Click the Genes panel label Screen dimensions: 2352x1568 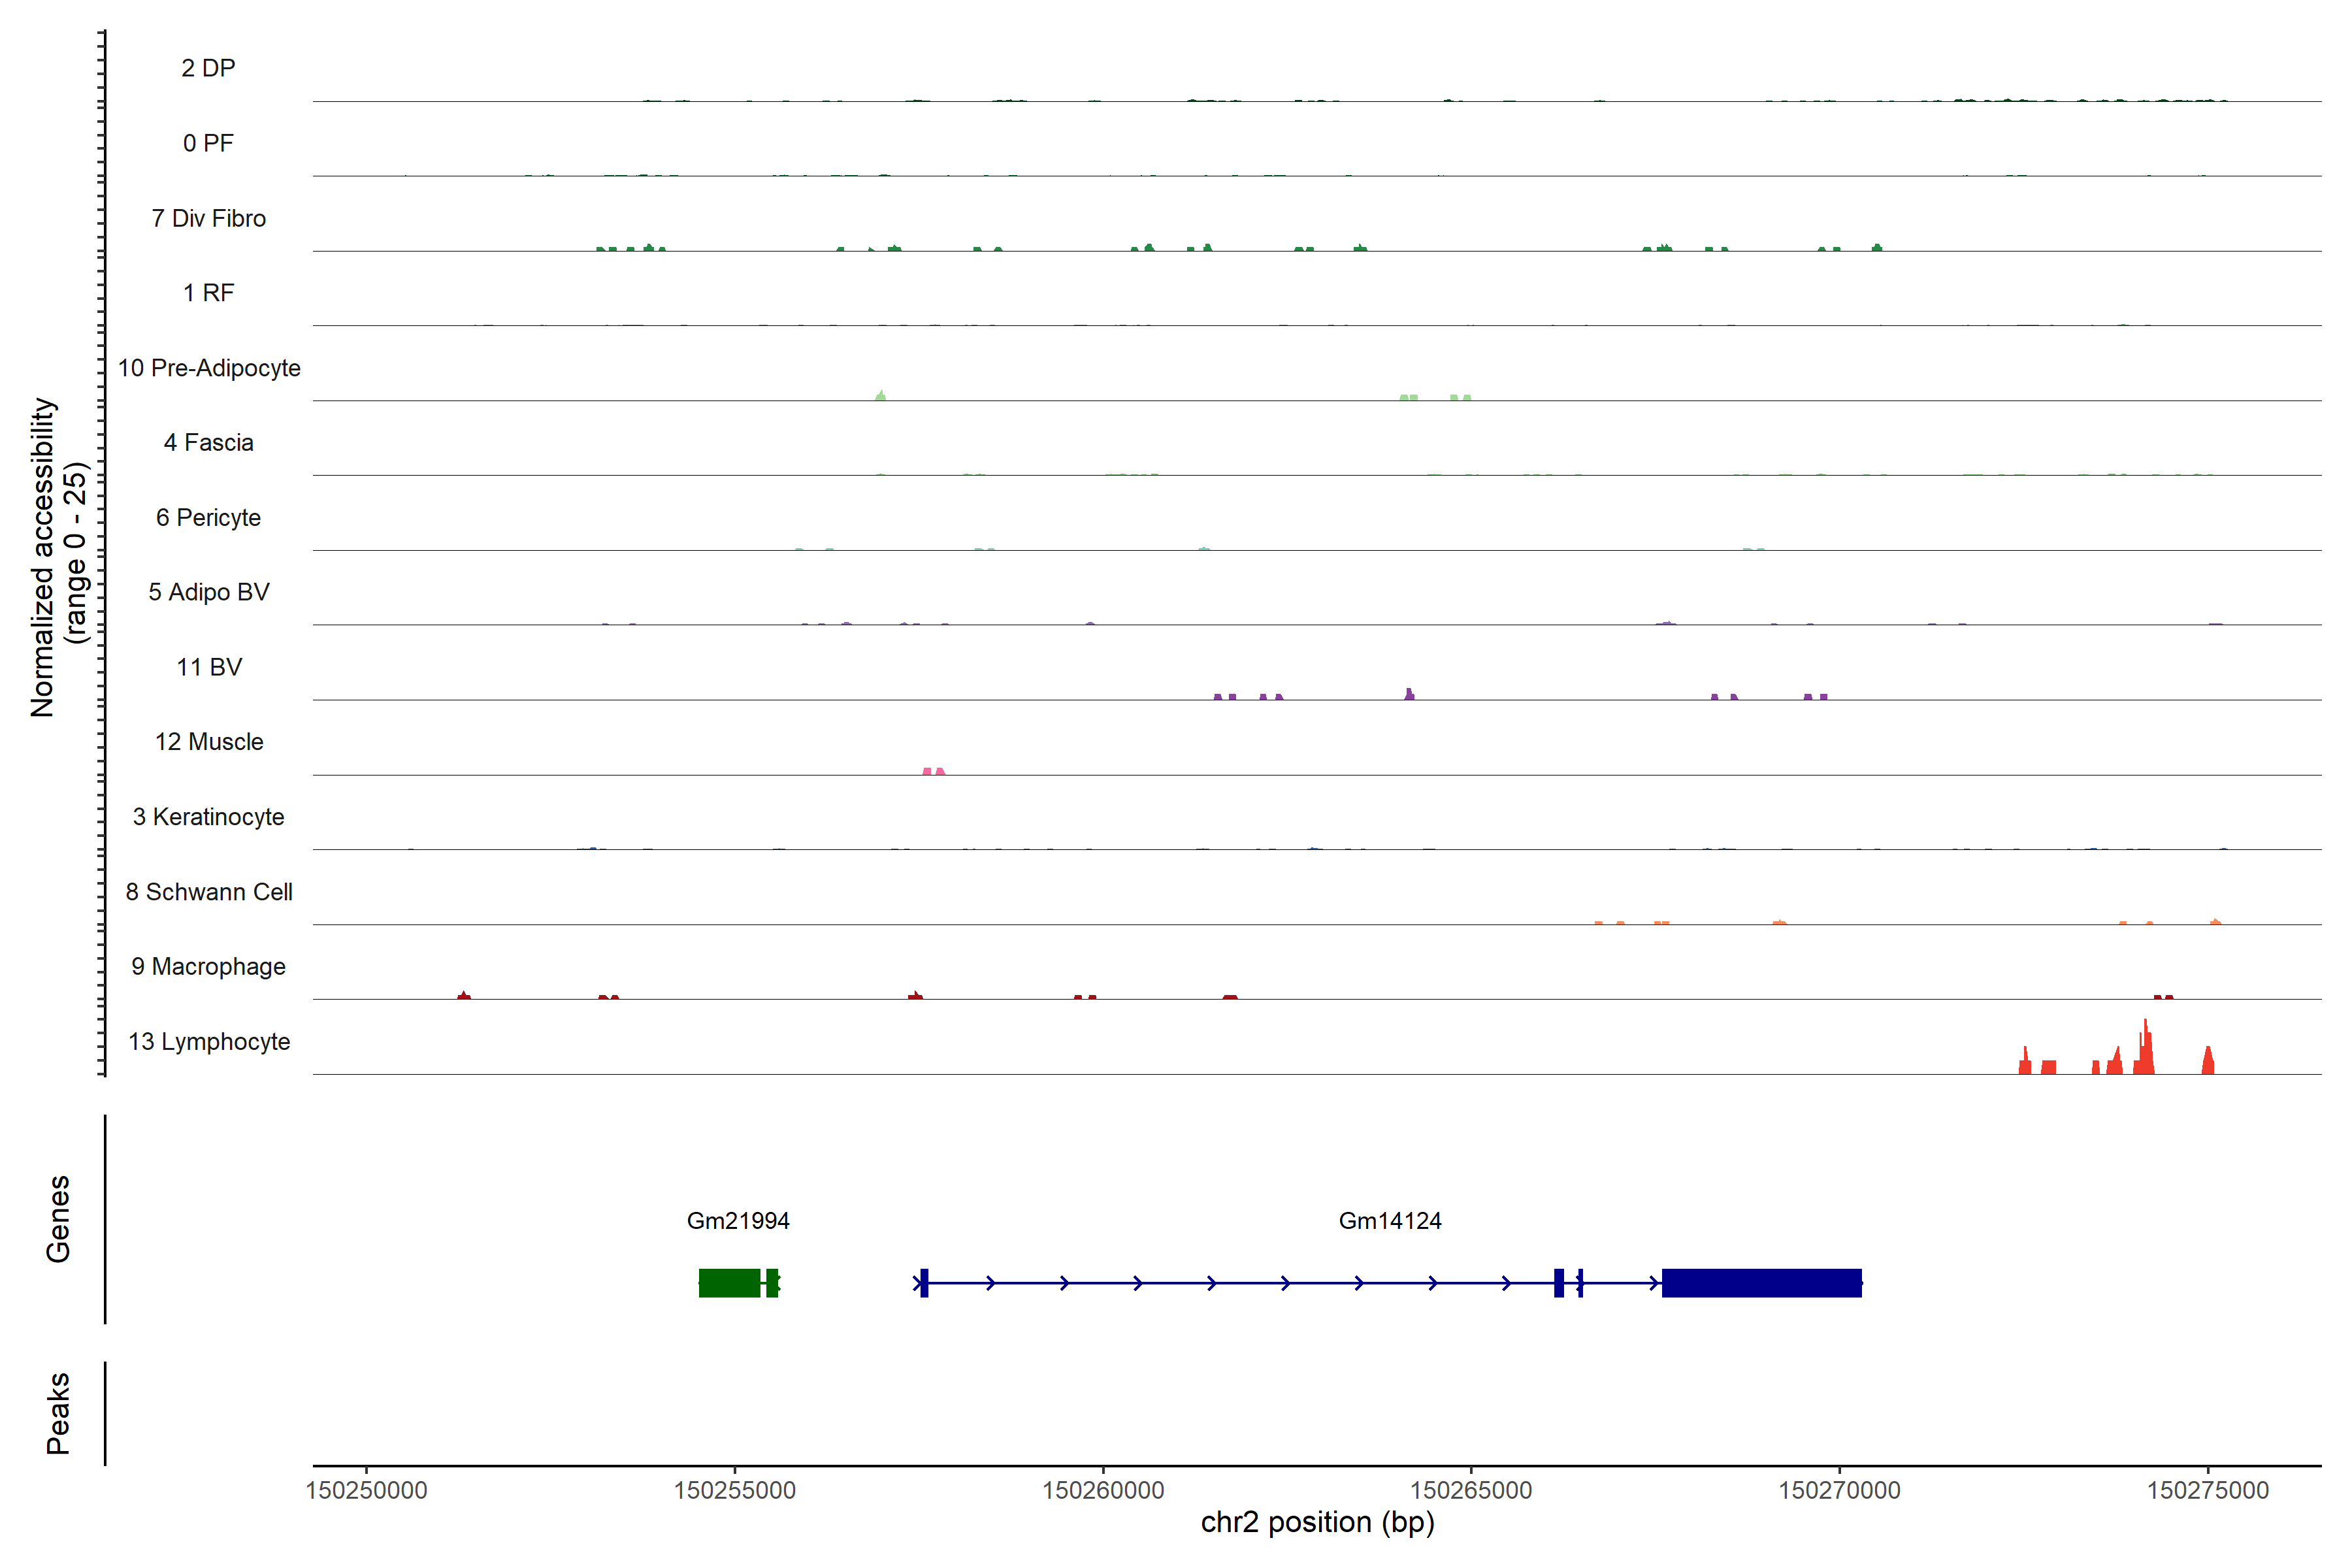click(x=58, y=1219)
